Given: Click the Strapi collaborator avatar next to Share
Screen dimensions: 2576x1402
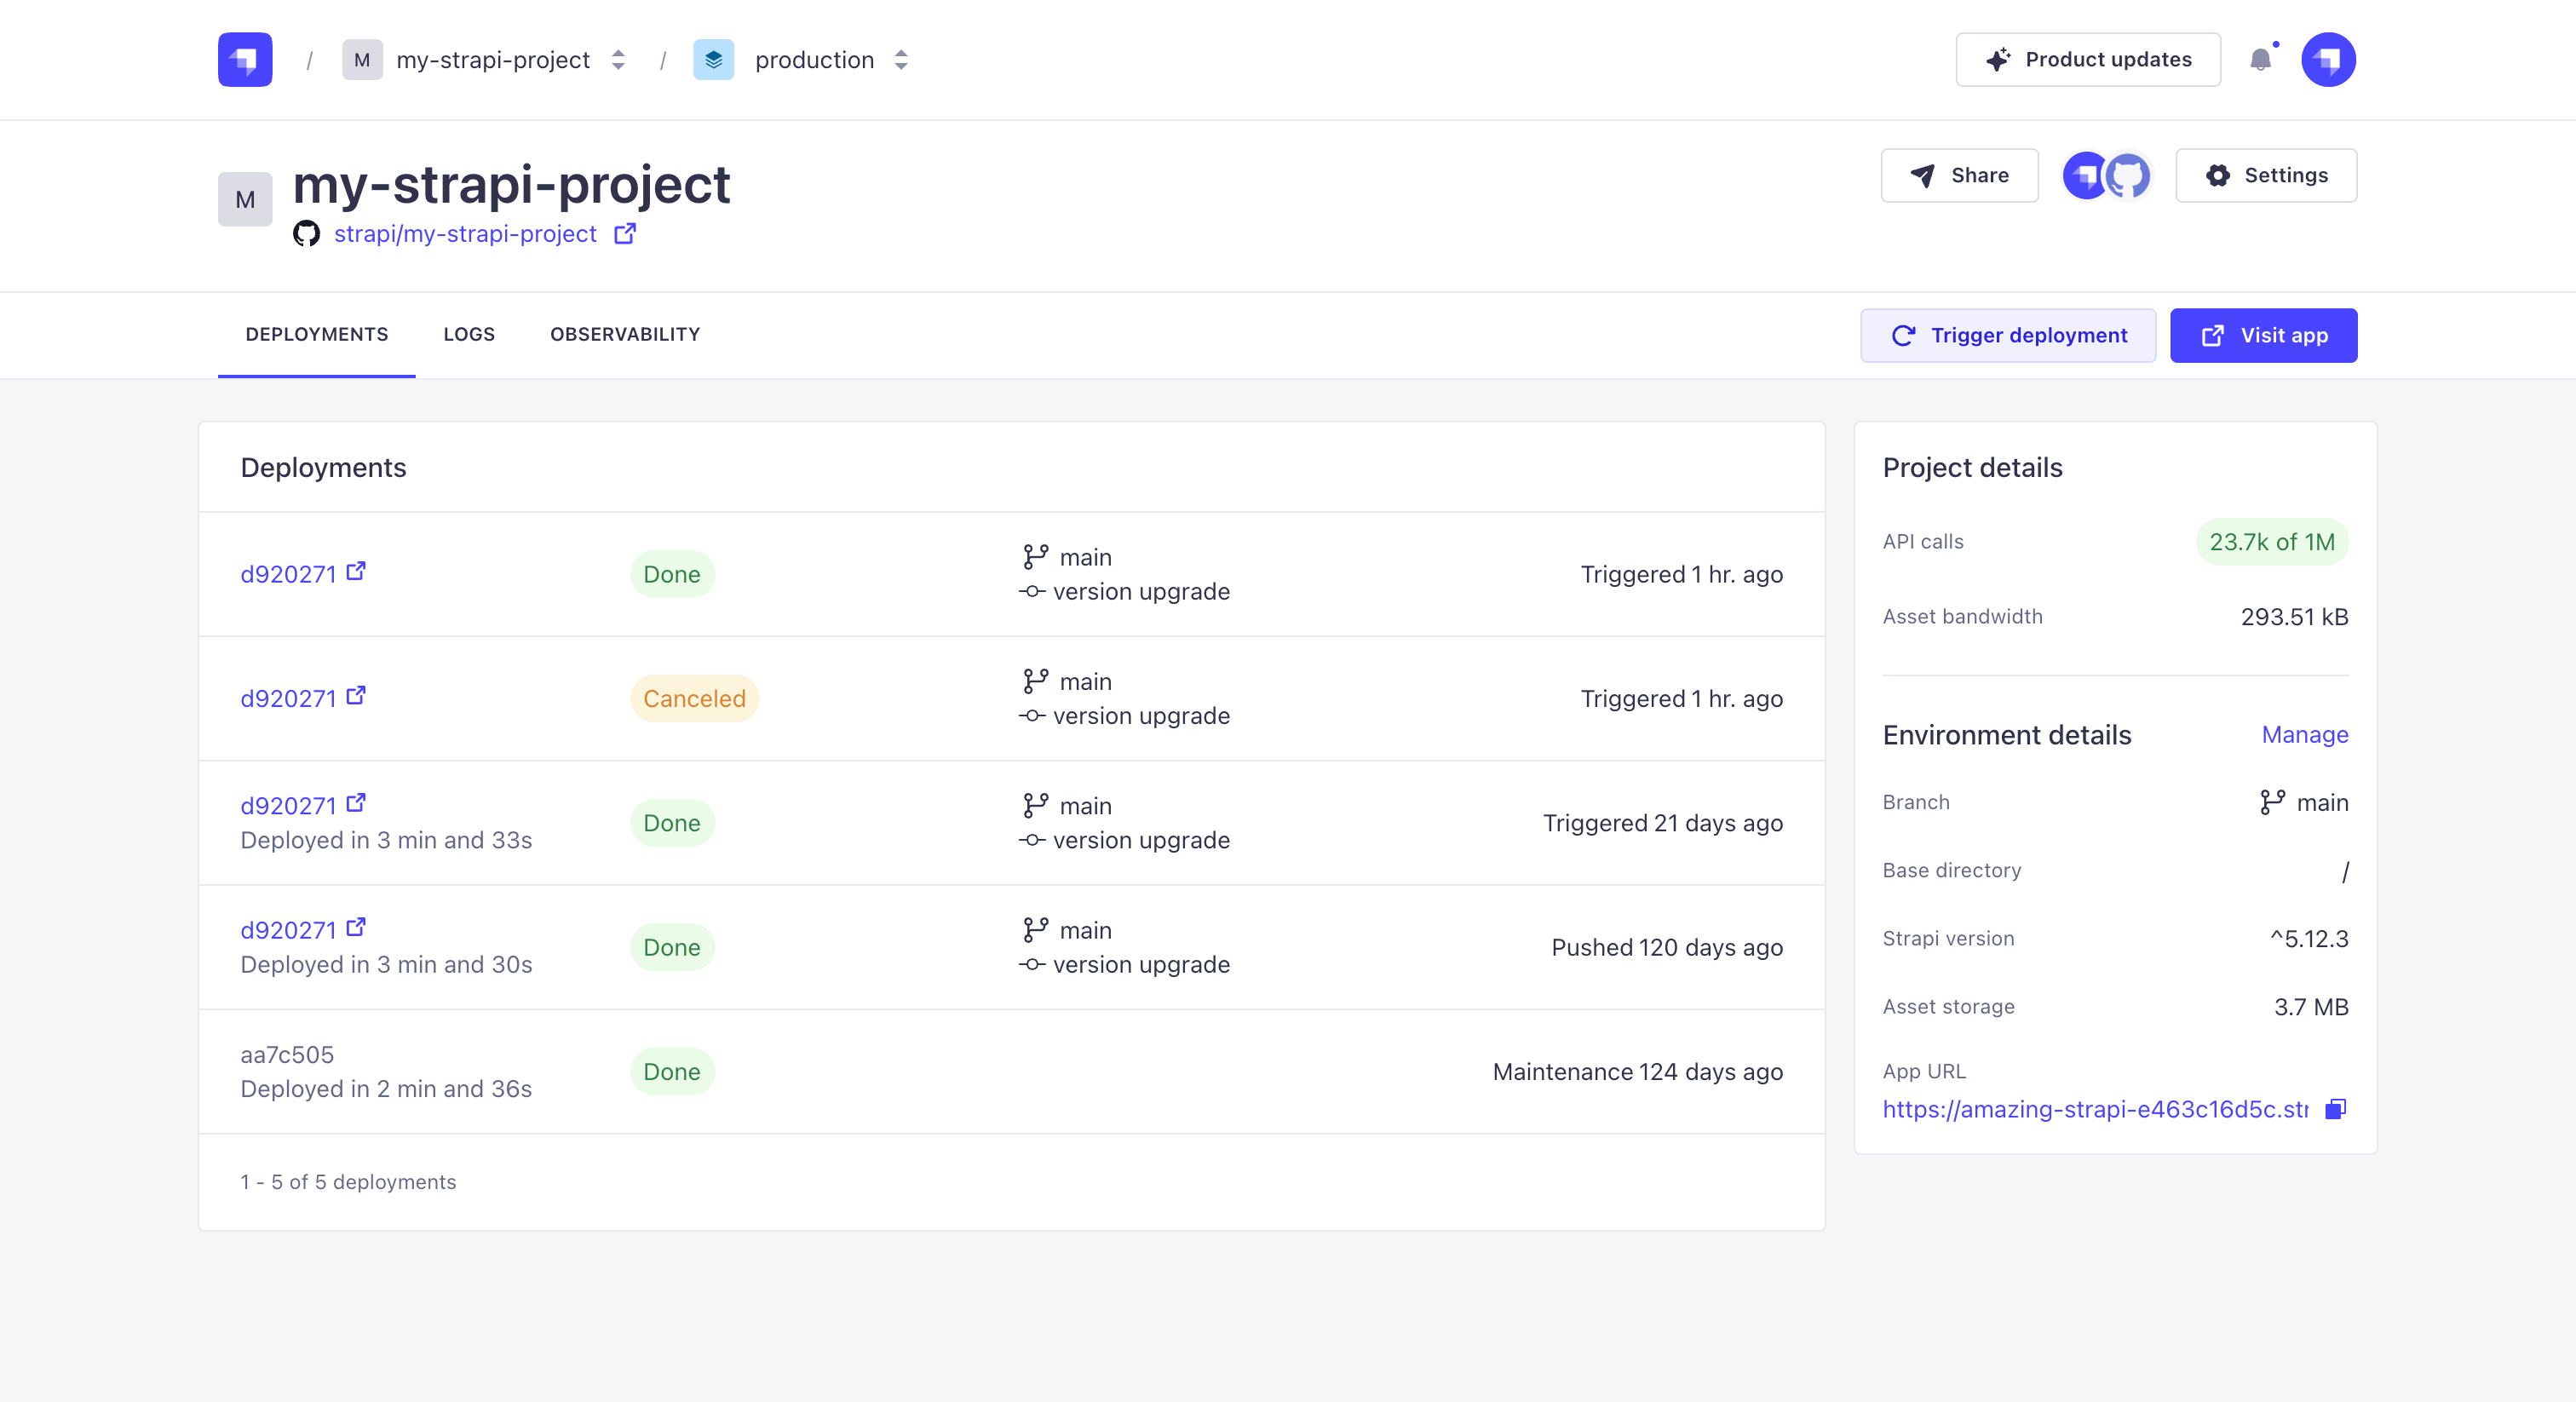Looking at the screenshot, I should click(2086, 176).
